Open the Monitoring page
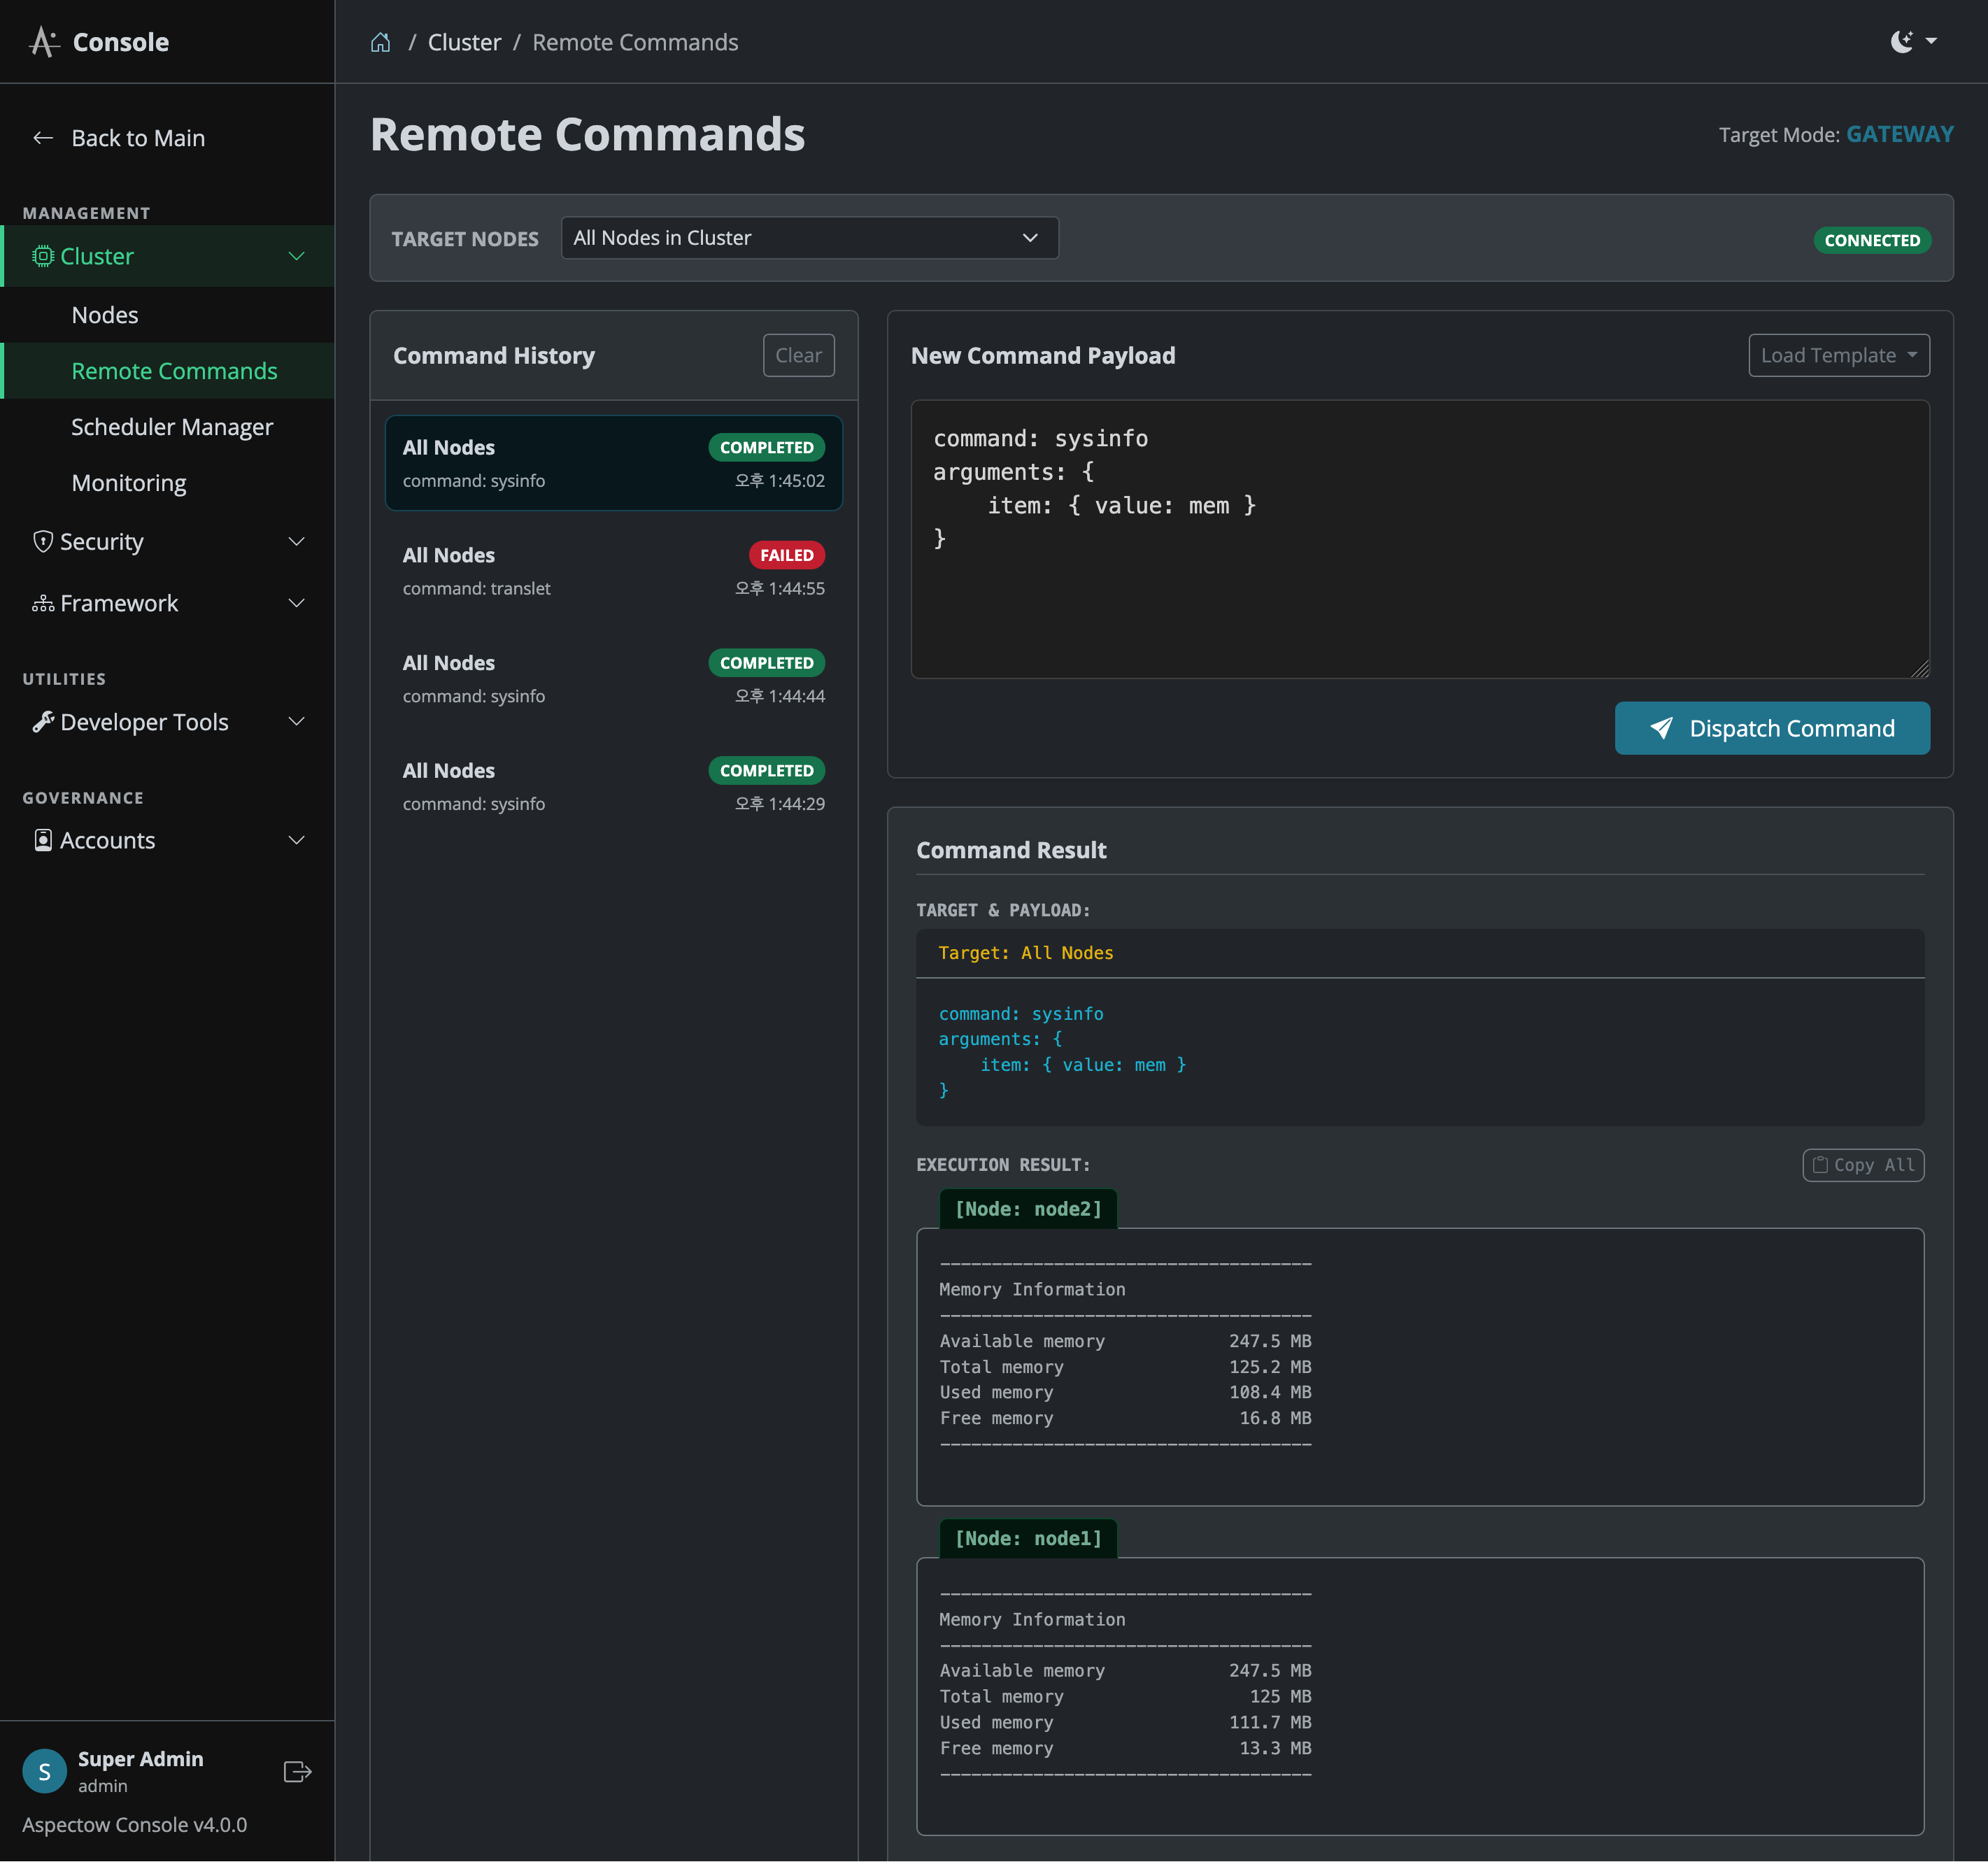The width and height of the screenshot is (1988, 1862). tap(129, 483)
